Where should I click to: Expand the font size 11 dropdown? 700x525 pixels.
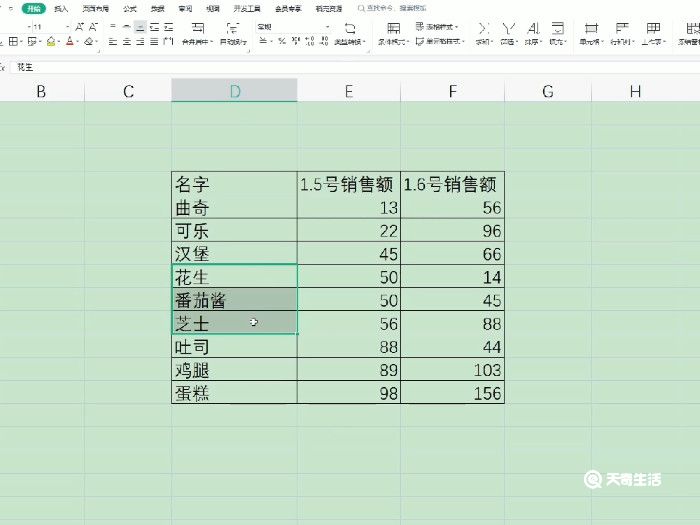point(67,27)
